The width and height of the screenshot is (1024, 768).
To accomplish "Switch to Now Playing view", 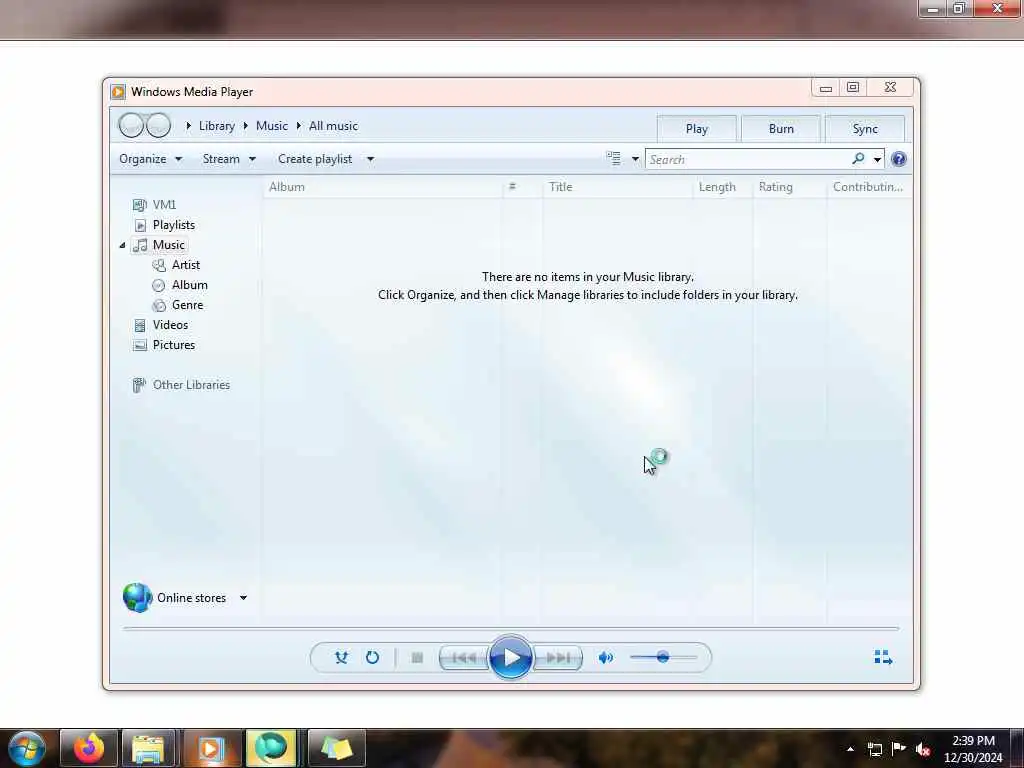I will pyautogui.click(x=883, y=657).
